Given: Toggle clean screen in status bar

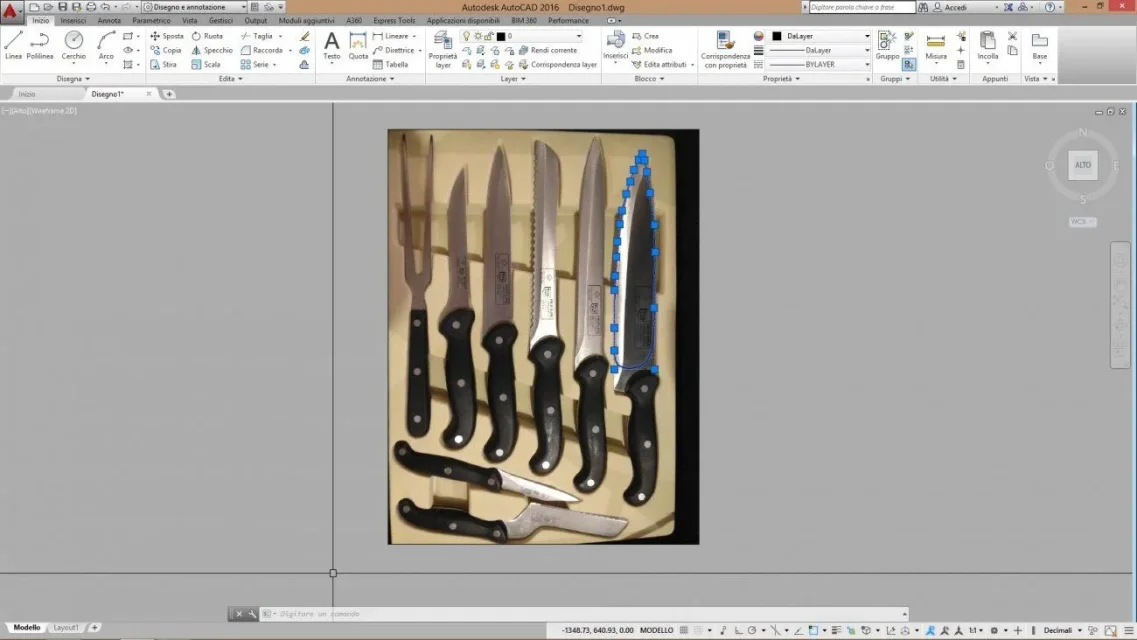Looking at the screenshot, I should coord(1110,631).
